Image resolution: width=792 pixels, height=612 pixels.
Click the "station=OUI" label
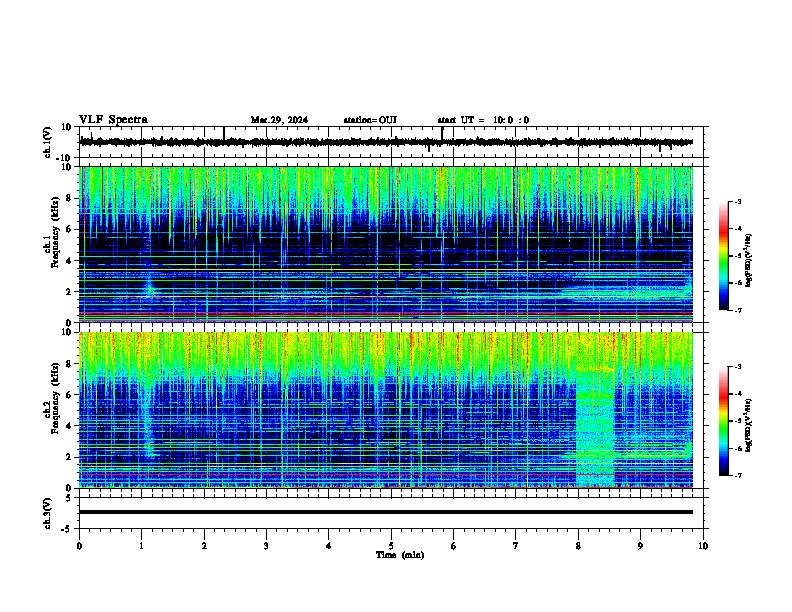[x=370, y=120]
